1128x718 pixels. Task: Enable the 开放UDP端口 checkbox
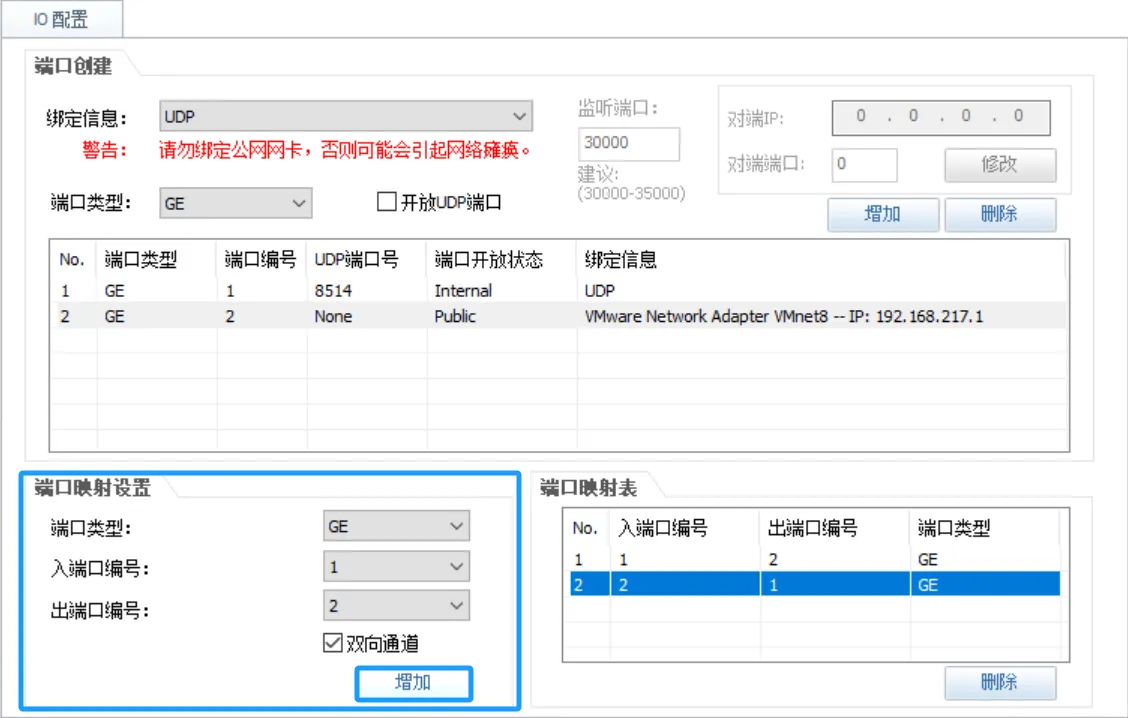[x=387, y=203]
